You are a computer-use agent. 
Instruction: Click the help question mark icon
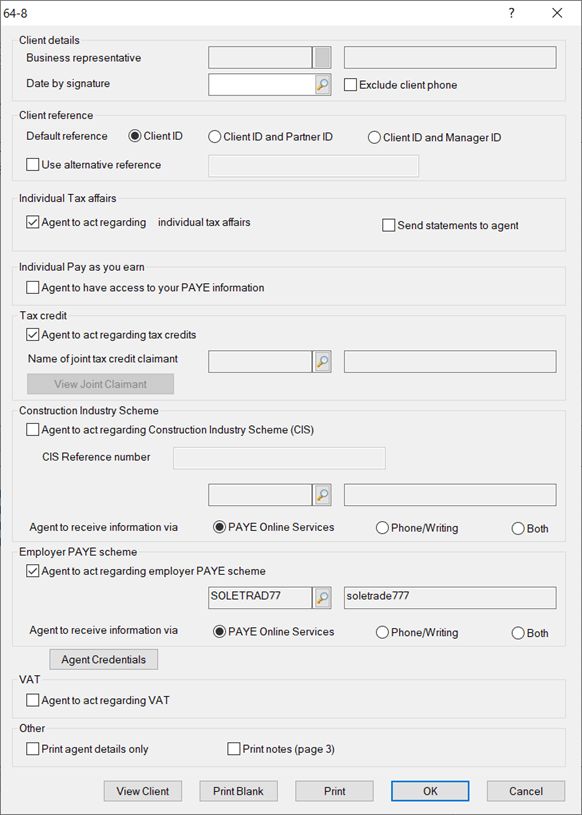(x=511, y=13)
